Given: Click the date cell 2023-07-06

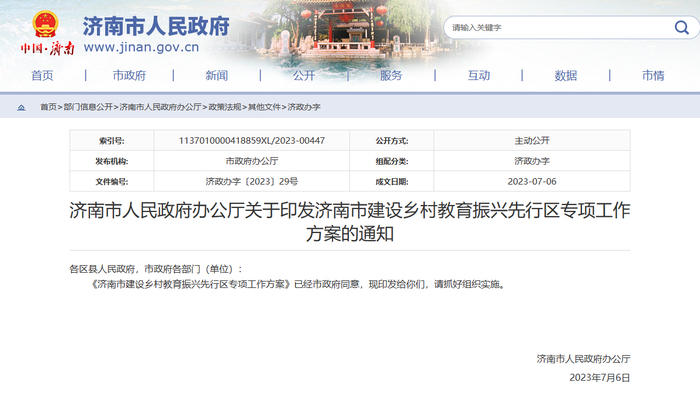Looking at the screenshot, I should pos(532,181).
